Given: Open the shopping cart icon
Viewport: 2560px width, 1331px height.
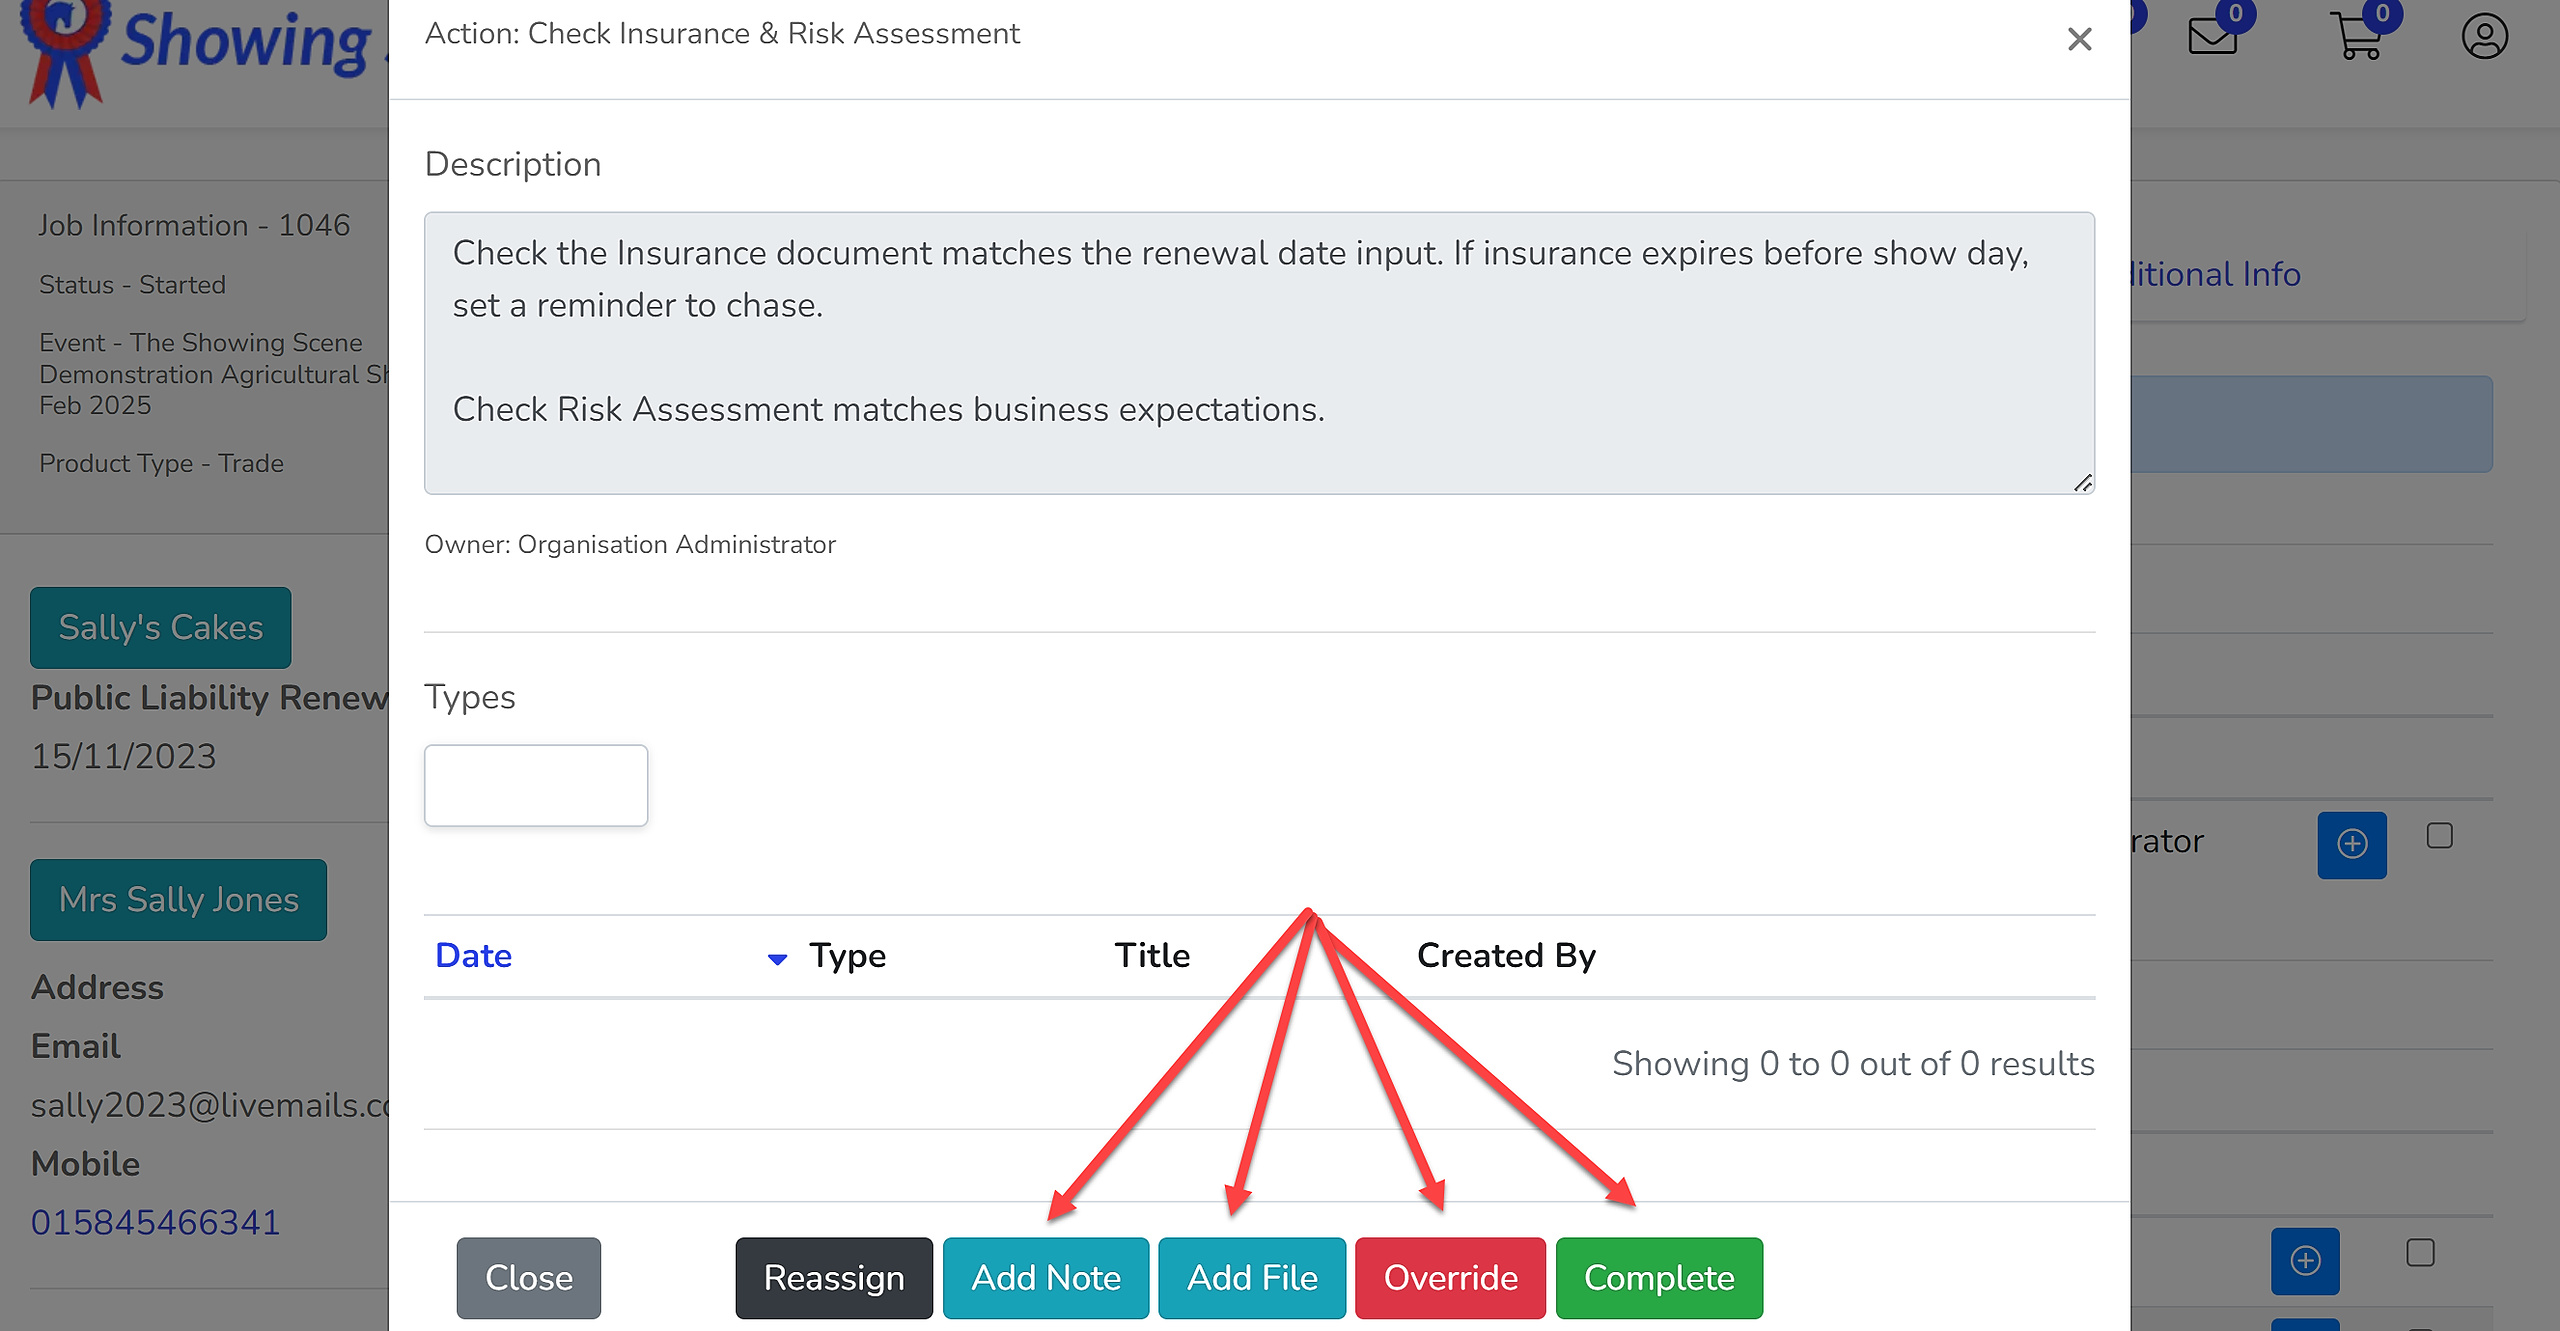Looking at the screenshot, I should (x=2360, y=37).
